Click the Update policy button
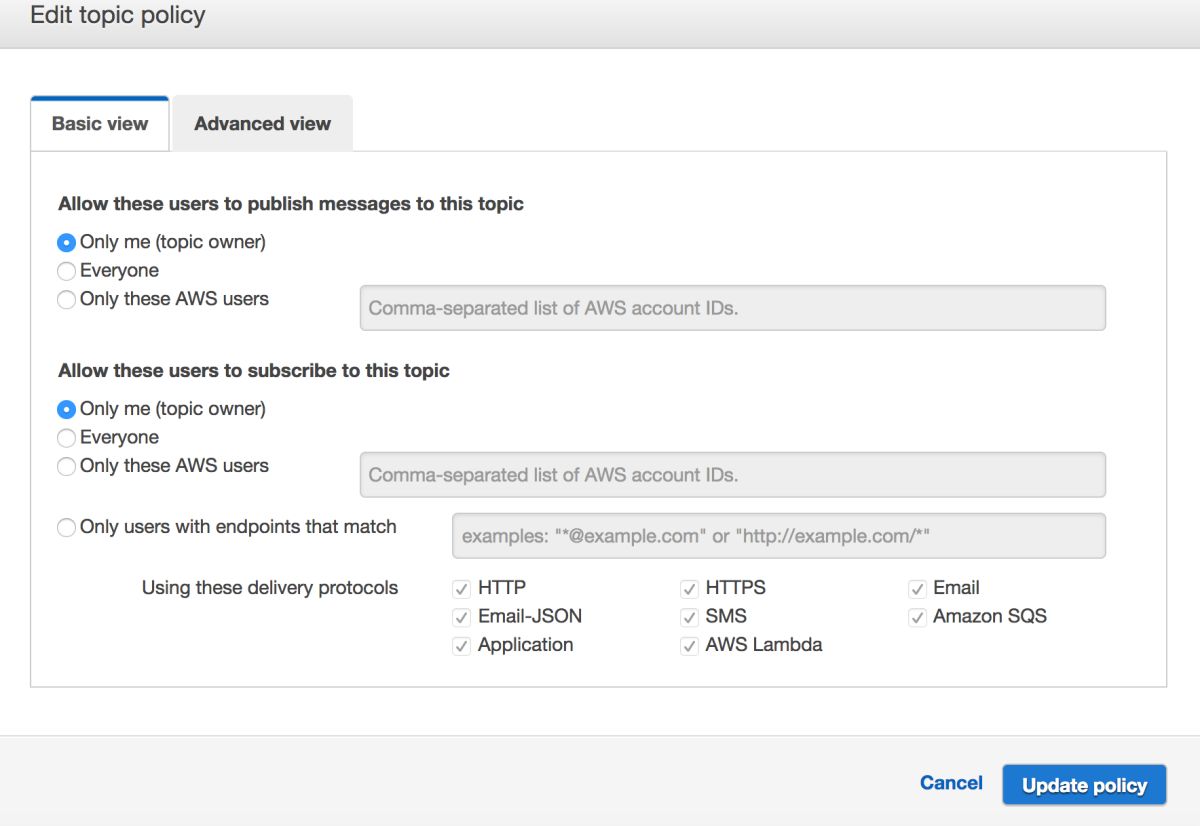1200x826 pixels. pyautogui.click(x=1084, y=785)
